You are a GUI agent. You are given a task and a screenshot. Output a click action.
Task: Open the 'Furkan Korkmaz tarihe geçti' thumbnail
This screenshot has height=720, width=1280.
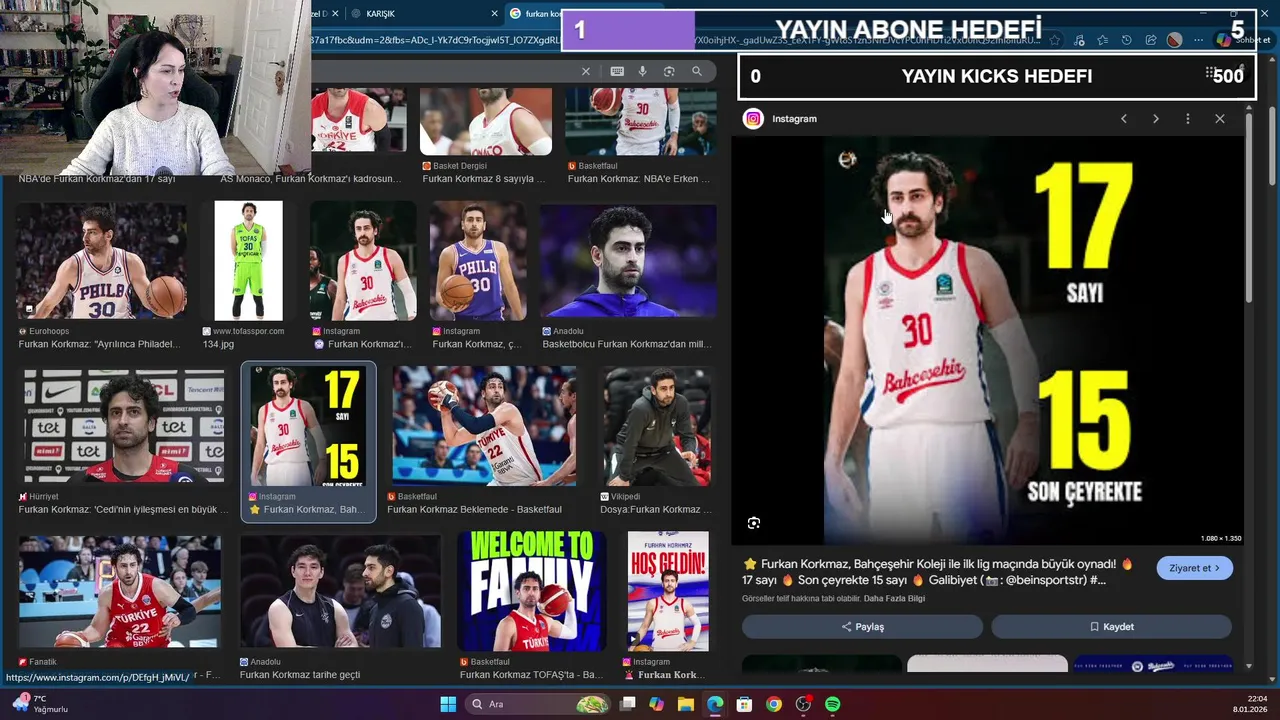coord(340,592)
